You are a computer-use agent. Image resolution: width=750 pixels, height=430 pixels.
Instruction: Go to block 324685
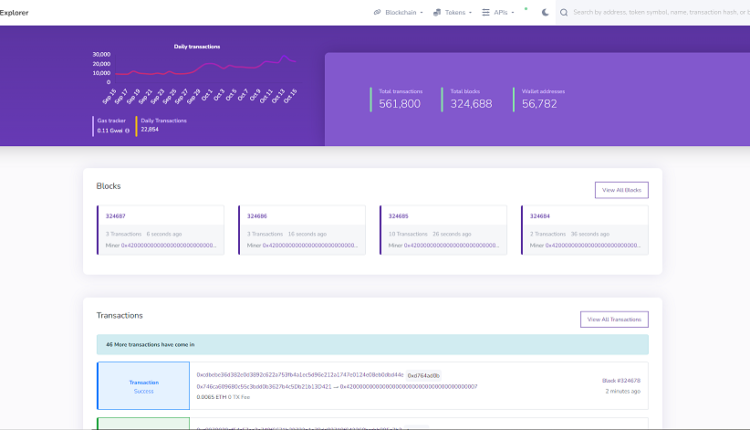coord(398,216)
